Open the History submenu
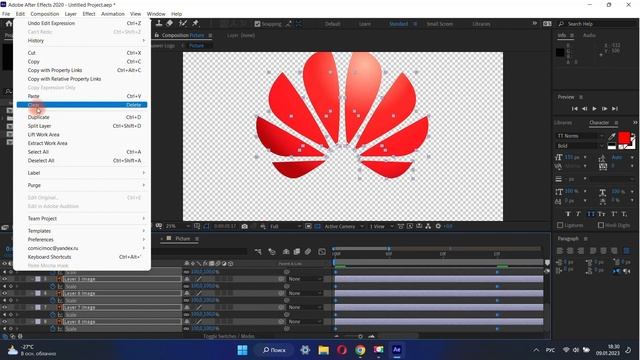This screenshot has width=640, height=360. tap(82, 40)
